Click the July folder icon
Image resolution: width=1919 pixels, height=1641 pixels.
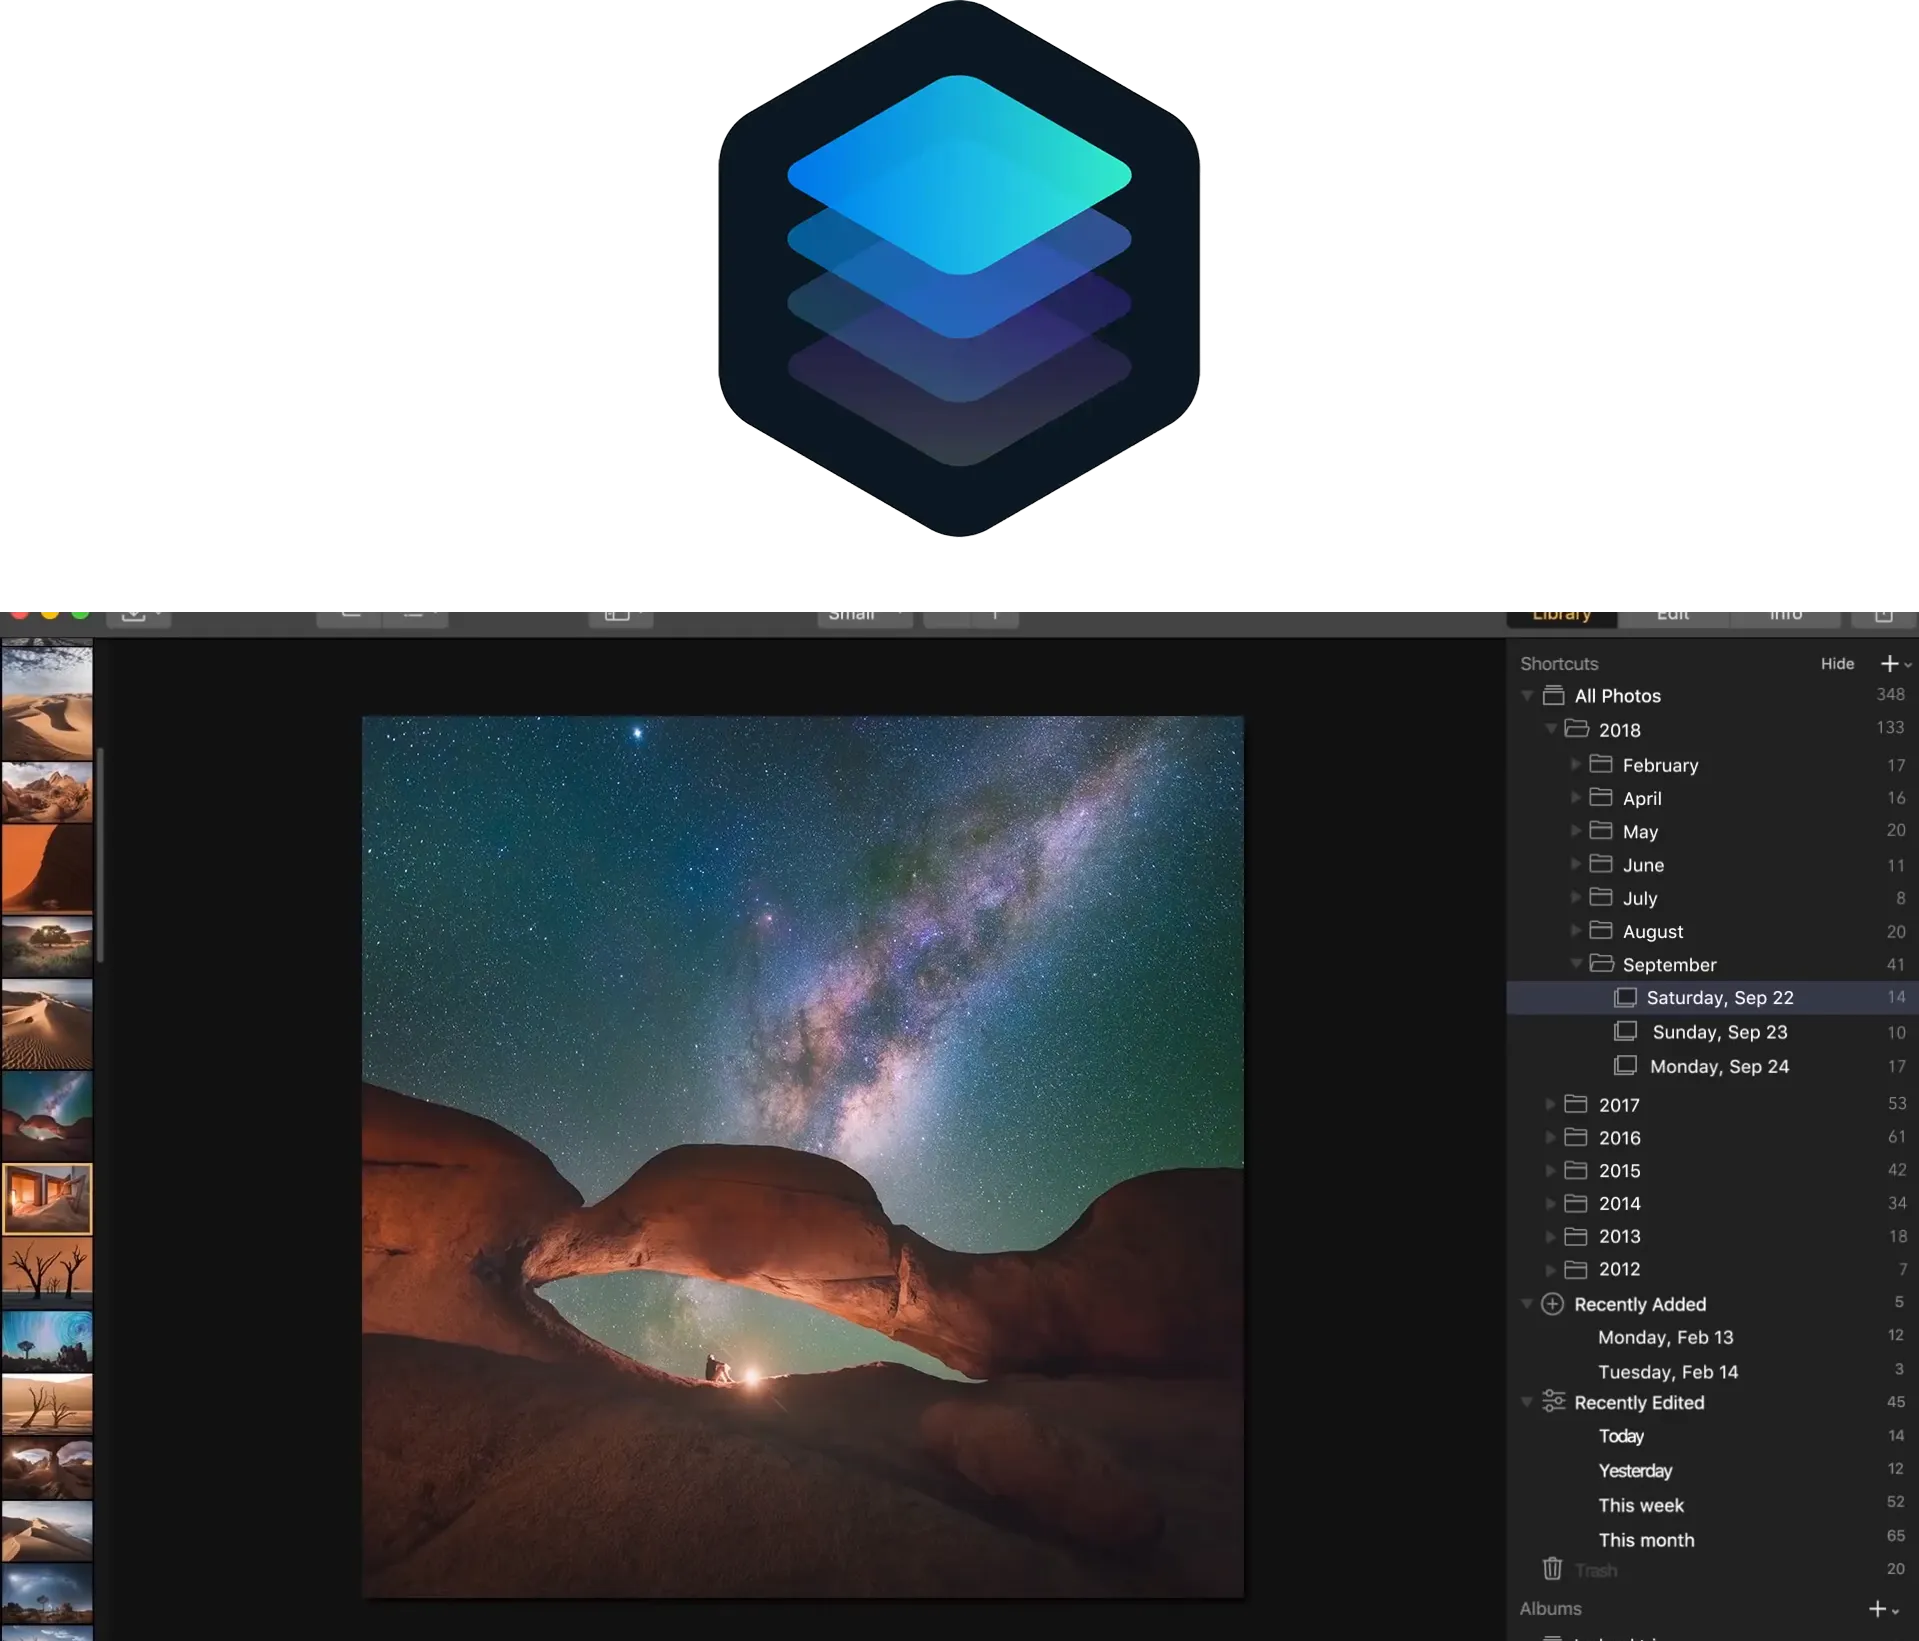[1601, 897]
